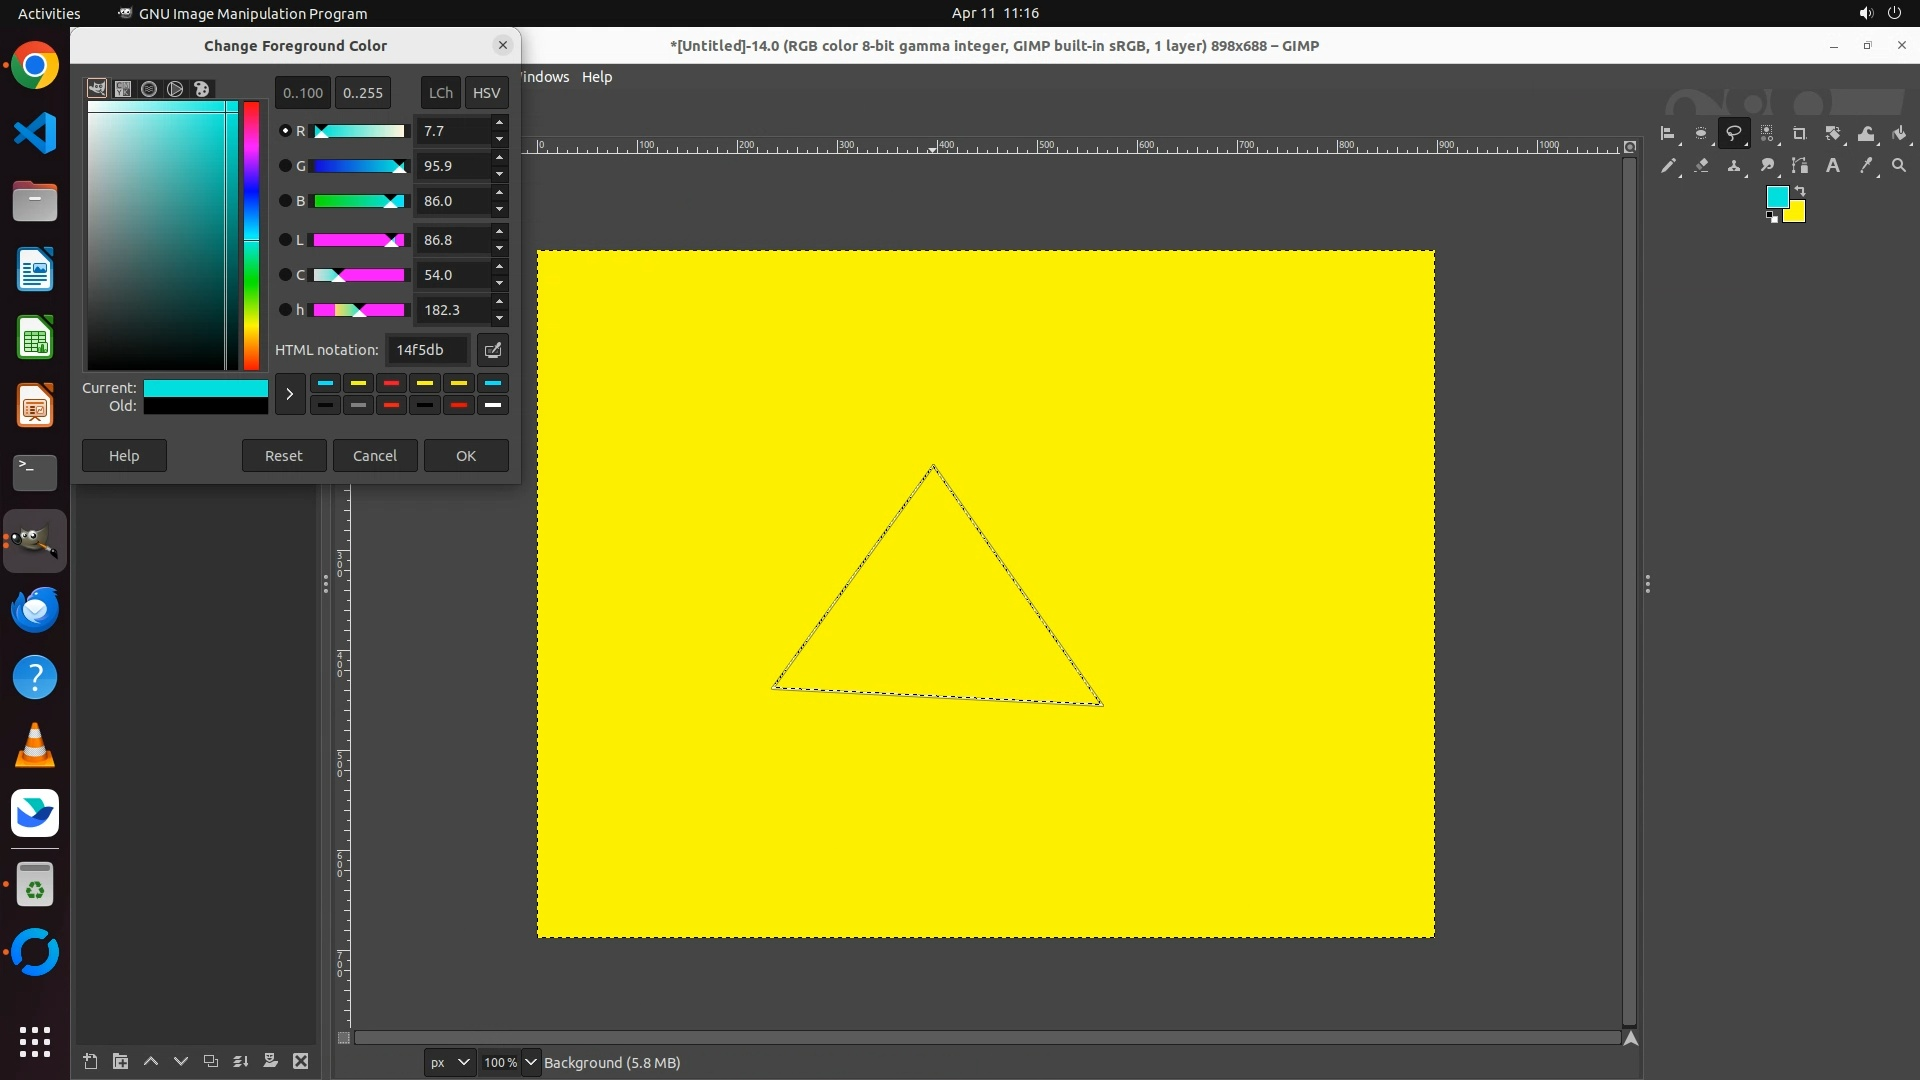Select the lowercase h hue radio button
The height and width of the screenshot is (1080, 1920).
285,310
